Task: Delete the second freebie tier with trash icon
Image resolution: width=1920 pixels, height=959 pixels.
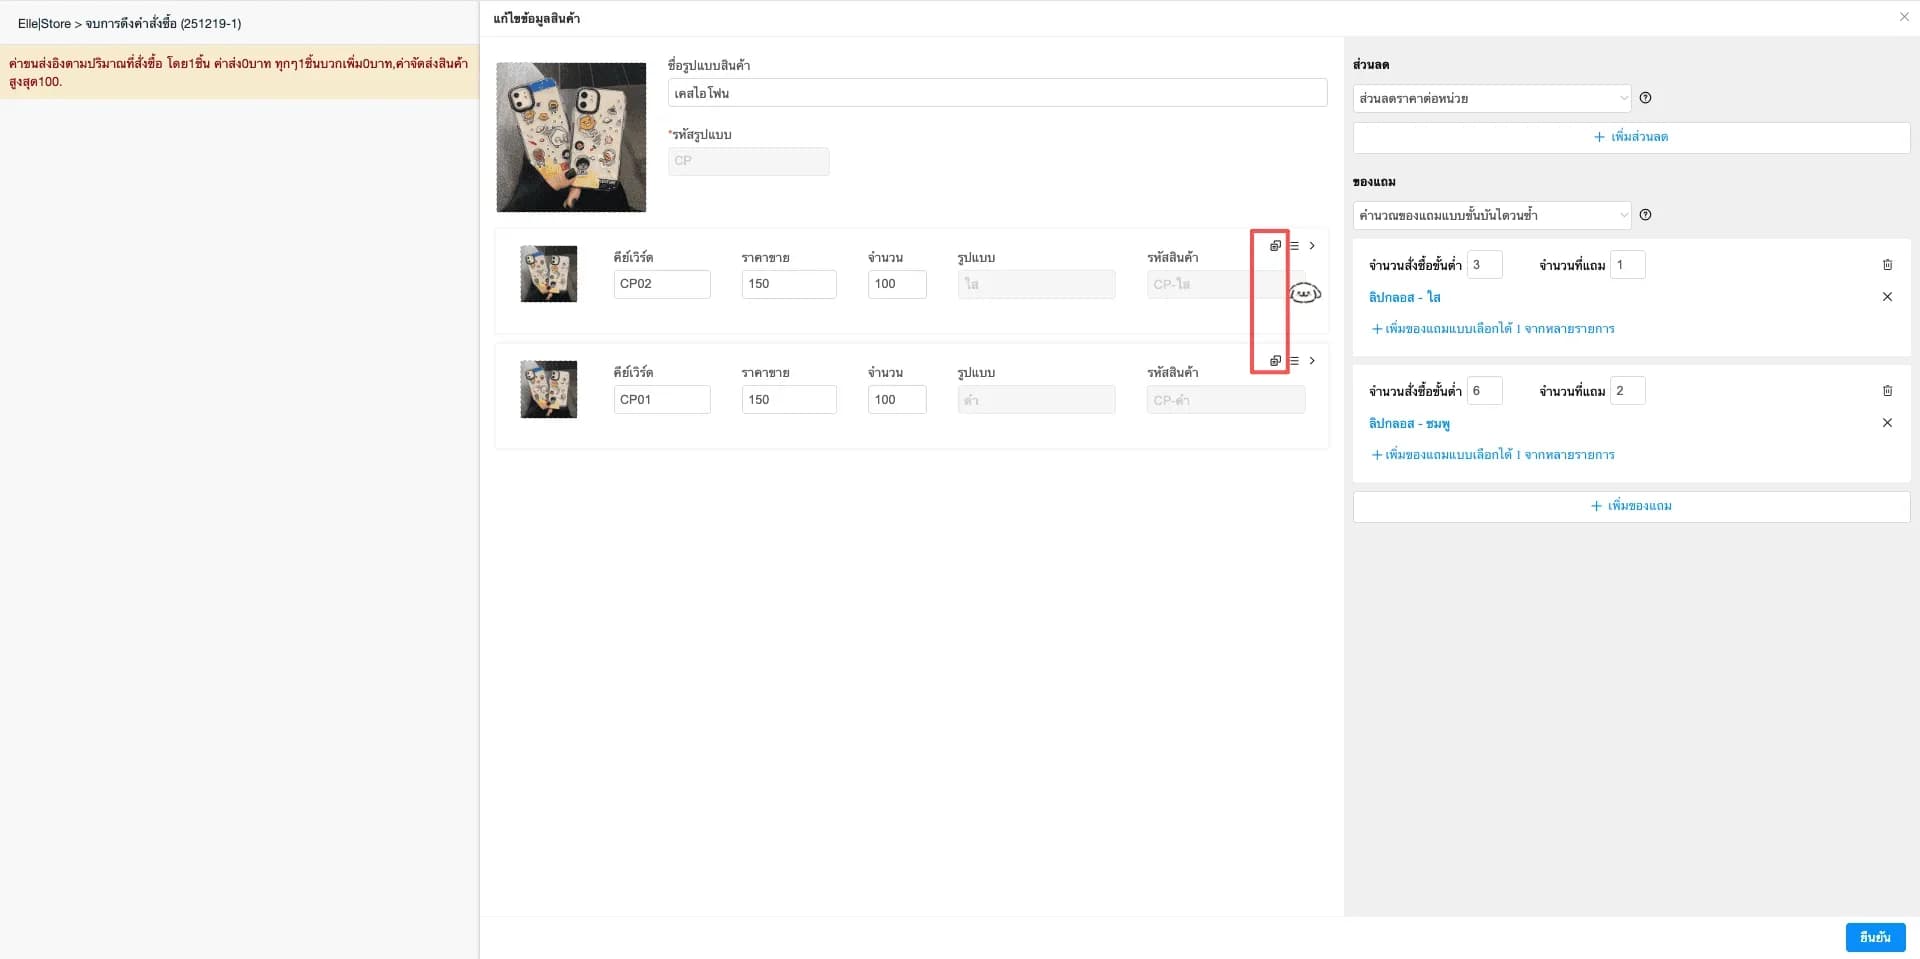Action: coord(1887,391)
